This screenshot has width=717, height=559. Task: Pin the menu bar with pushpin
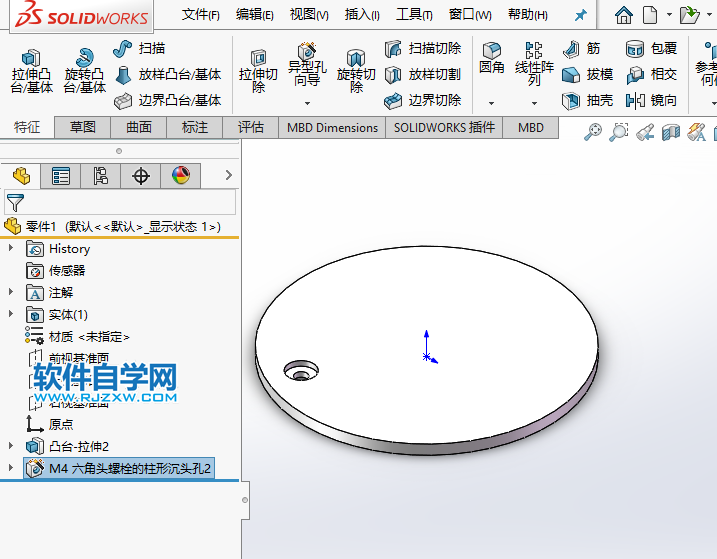pos(580,15)
